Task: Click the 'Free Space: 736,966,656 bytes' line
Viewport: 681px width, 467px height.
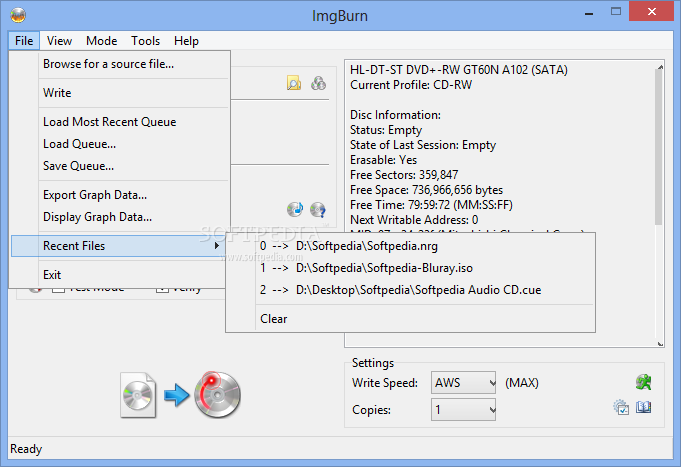Action: tap(426, 190)
